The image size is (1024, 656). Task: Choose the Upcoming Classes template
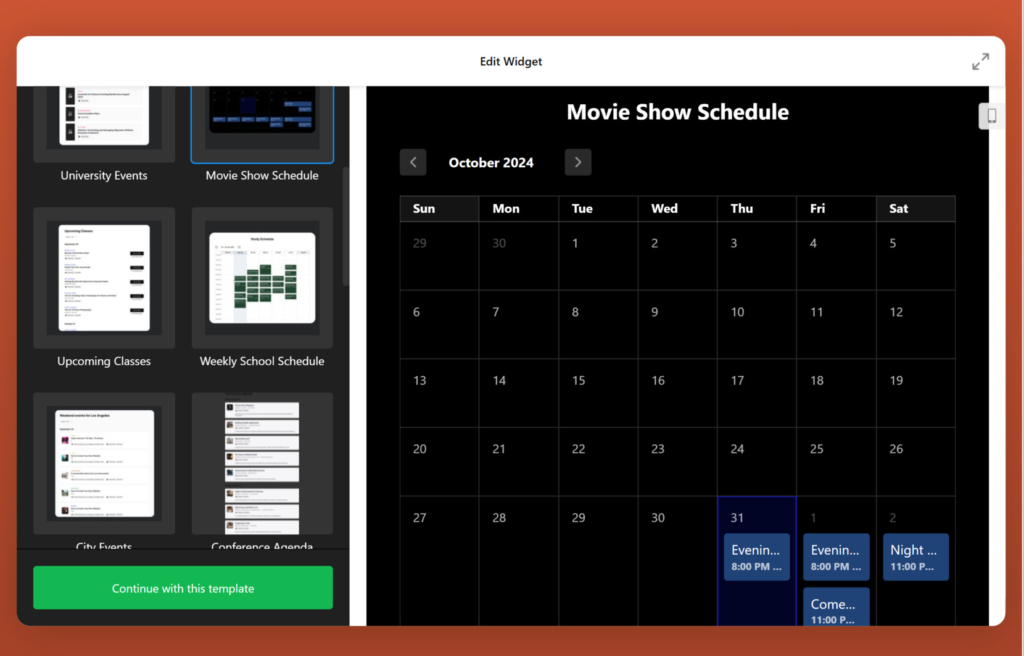point(104,278)
